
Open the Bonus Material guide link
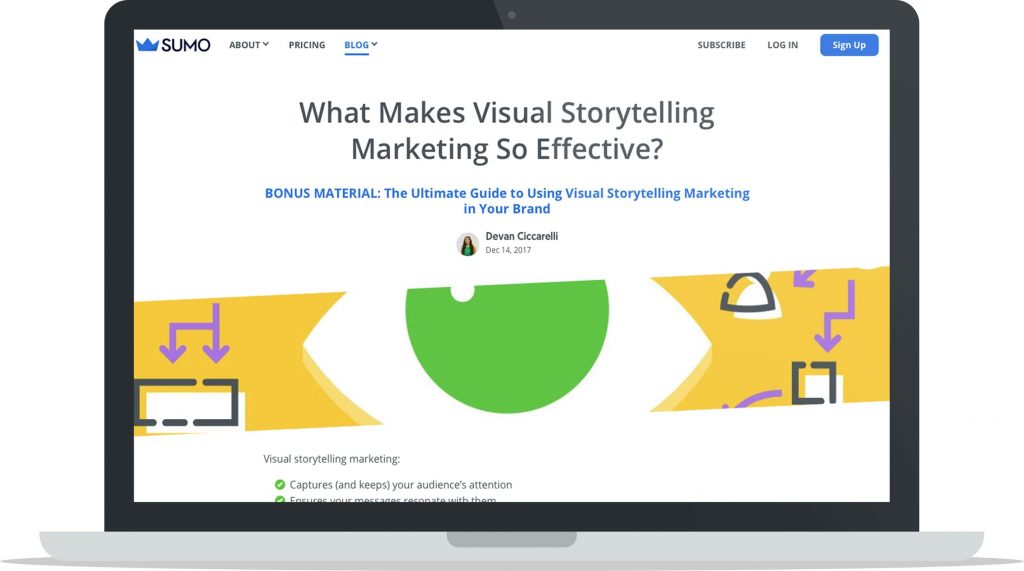point(507,201)
